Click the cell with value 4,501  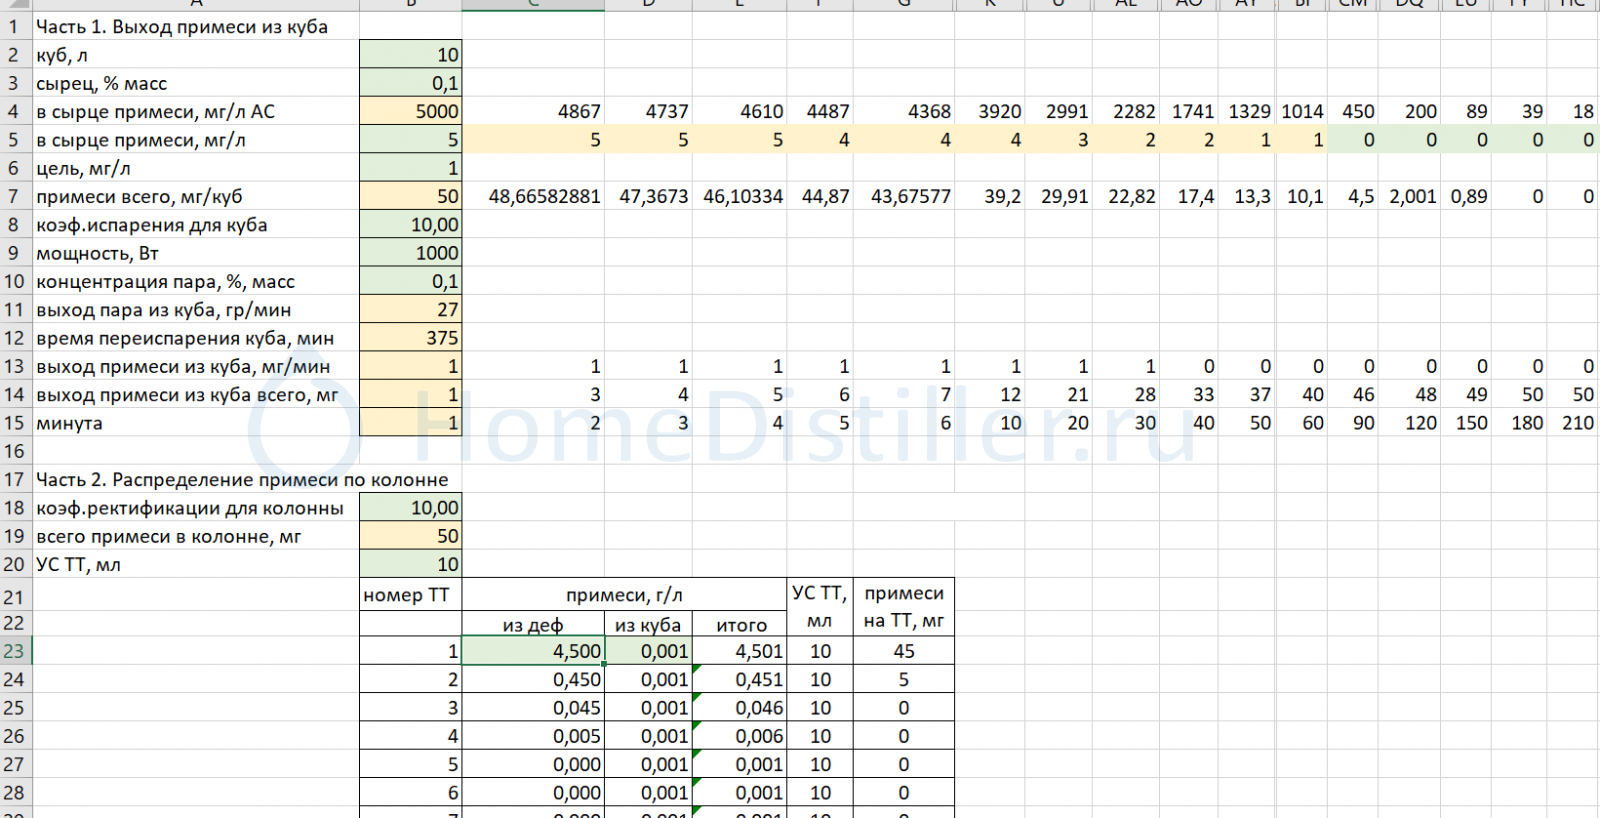coord(740,651)
